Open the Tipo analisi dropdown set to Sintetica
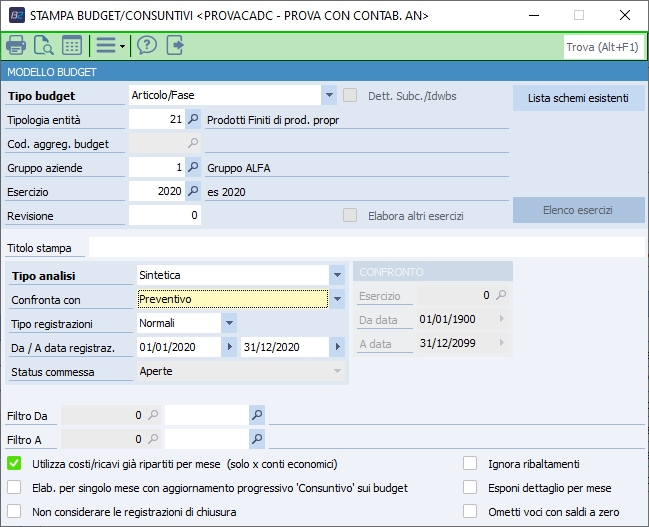This screenshot has width=649, height=527. pyautogui.click(x=337, y=275)
